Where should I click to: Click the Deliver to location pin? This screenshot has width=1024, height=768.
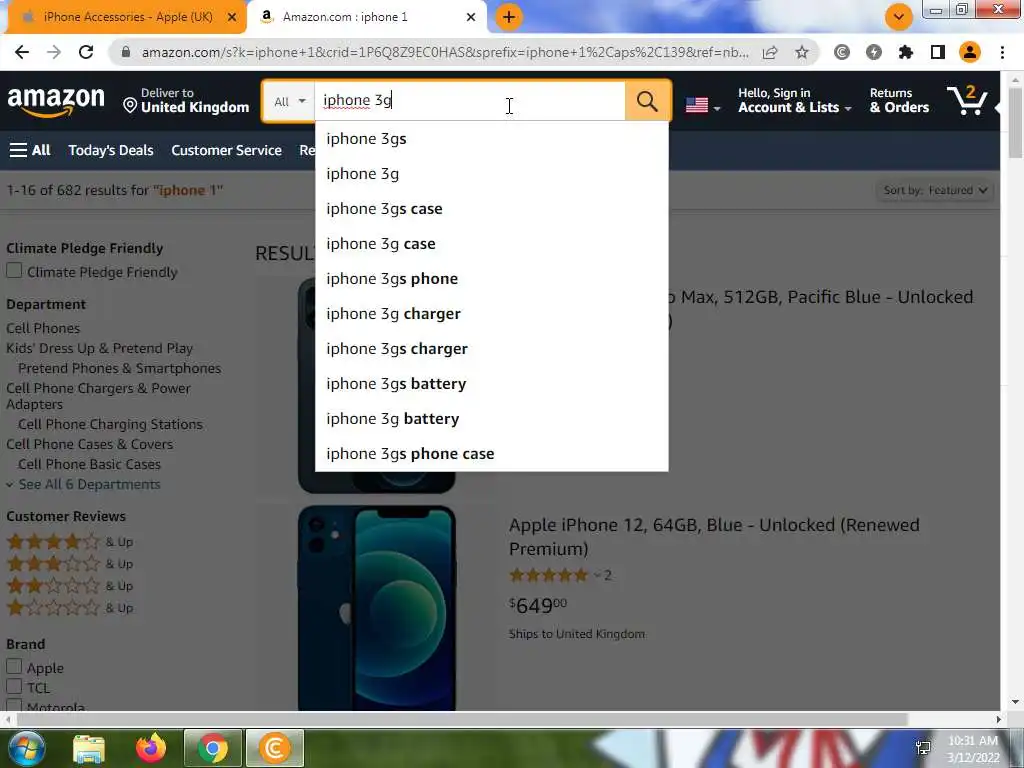(x=130, y=105)
